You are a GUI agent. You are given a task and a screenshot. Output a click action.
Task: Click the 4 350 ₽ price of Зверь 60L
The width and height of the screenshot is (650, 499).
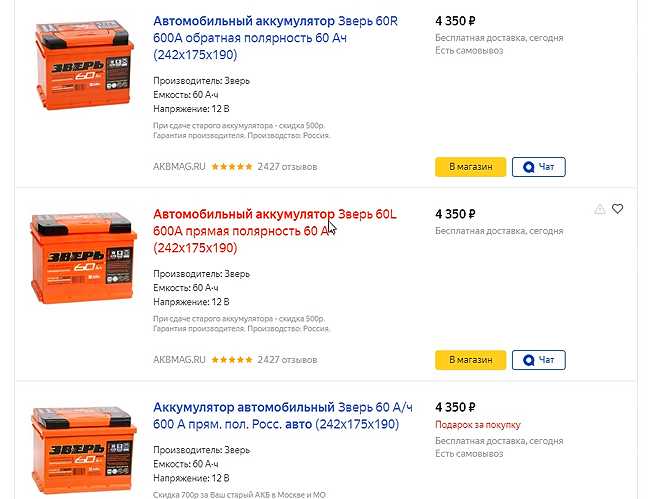point(455,214)
